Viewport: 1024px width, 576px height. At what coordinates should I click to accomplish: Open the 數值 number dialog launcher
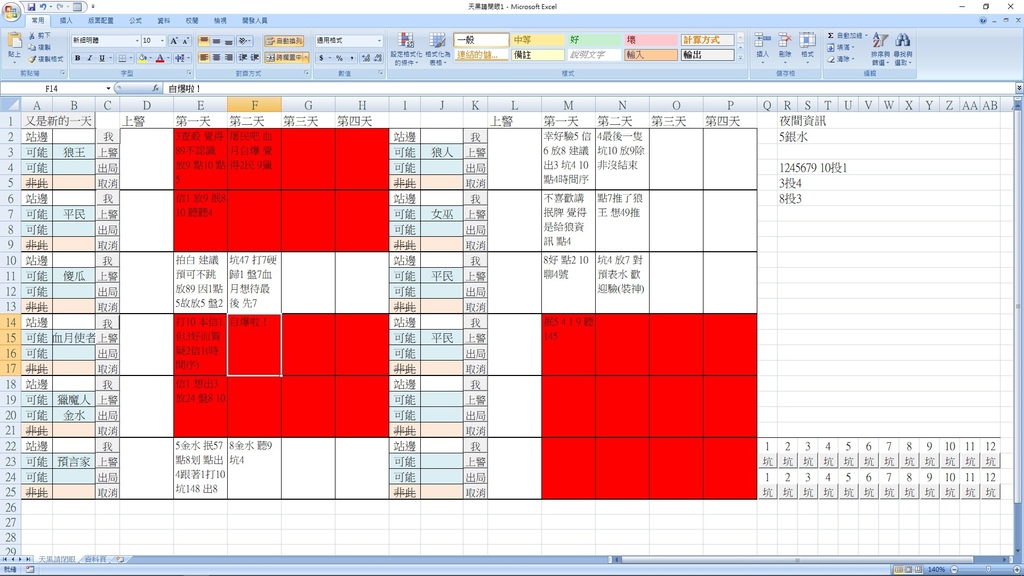[381, 73]
